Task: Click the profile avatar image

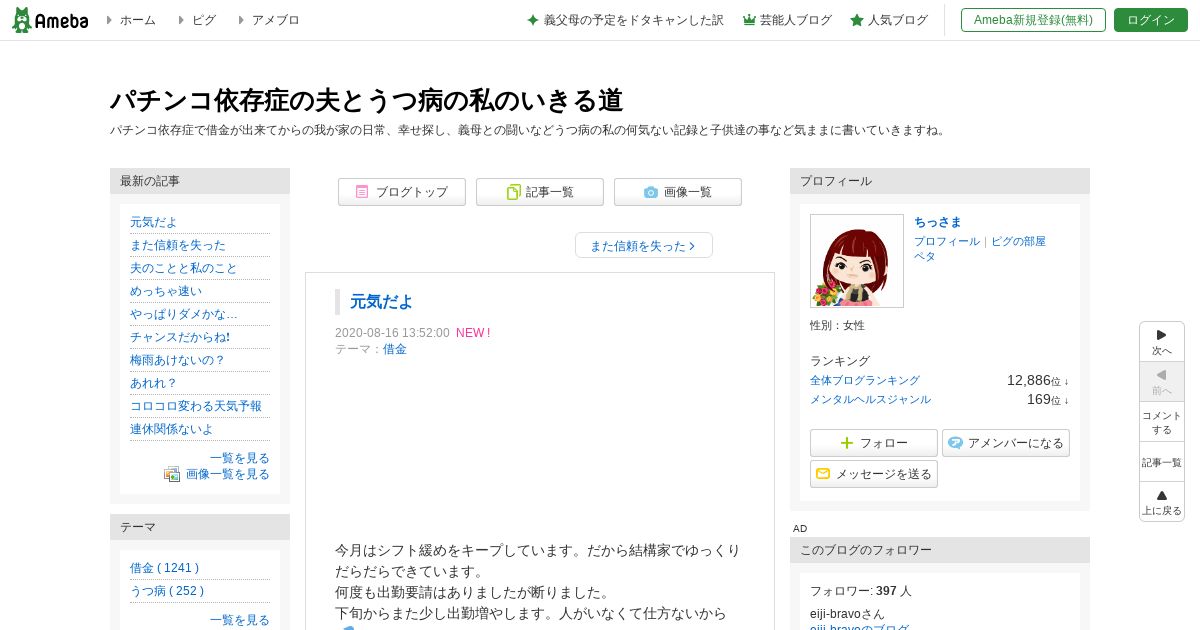Action: (x=857, y=261)
